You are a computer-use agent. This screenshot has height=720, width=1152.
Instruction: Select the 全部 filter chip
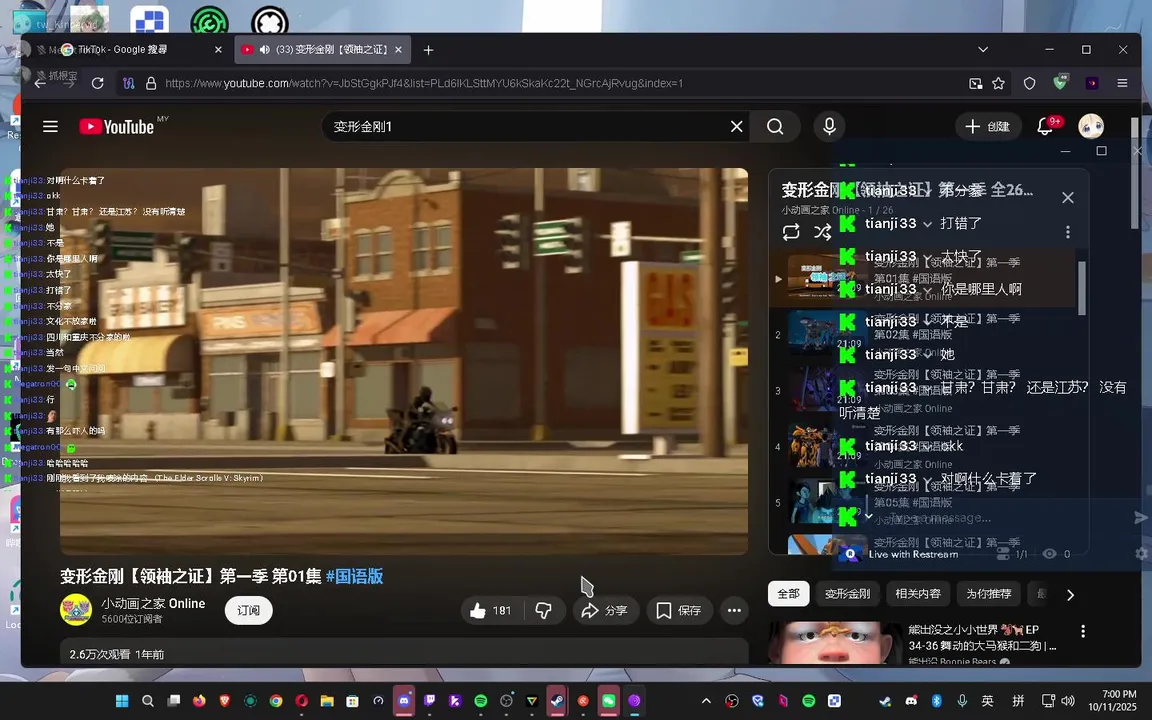point(788,594)
